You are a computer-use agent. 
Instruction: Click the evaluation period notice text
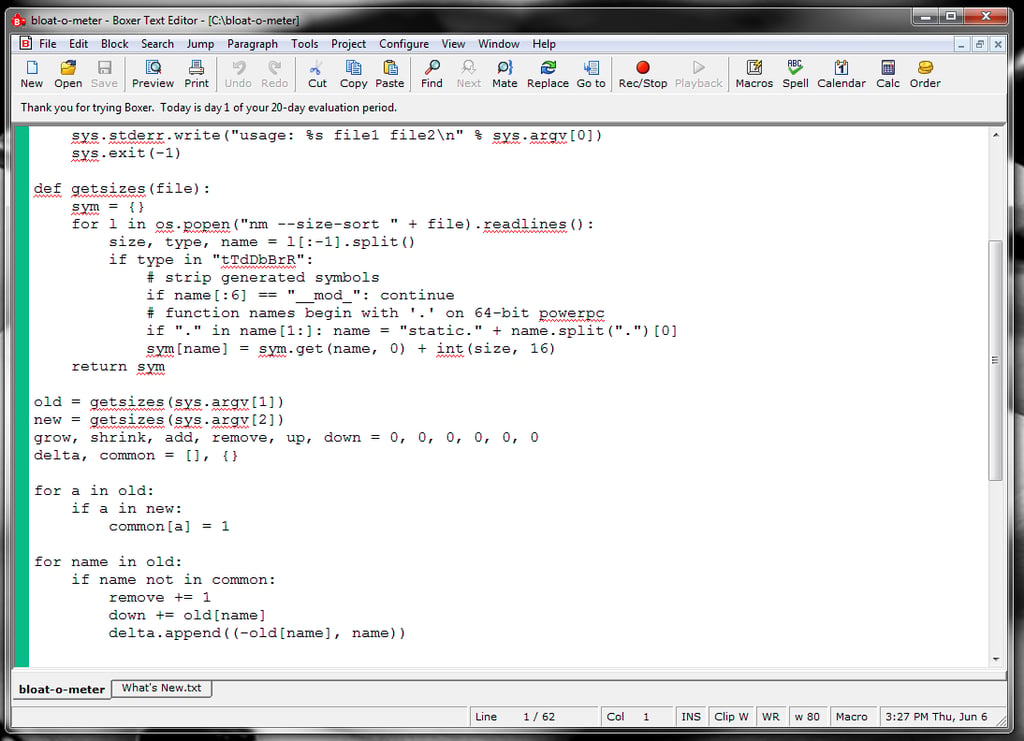tap(208, 108)
